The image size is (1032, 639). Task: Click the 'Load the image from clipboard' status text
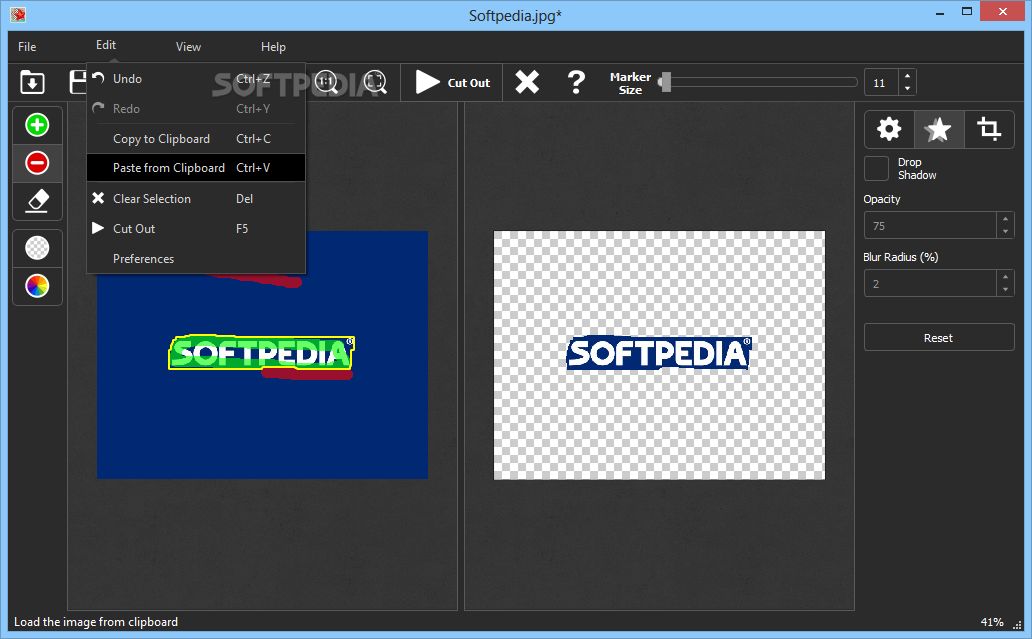(x=96, y=622)
